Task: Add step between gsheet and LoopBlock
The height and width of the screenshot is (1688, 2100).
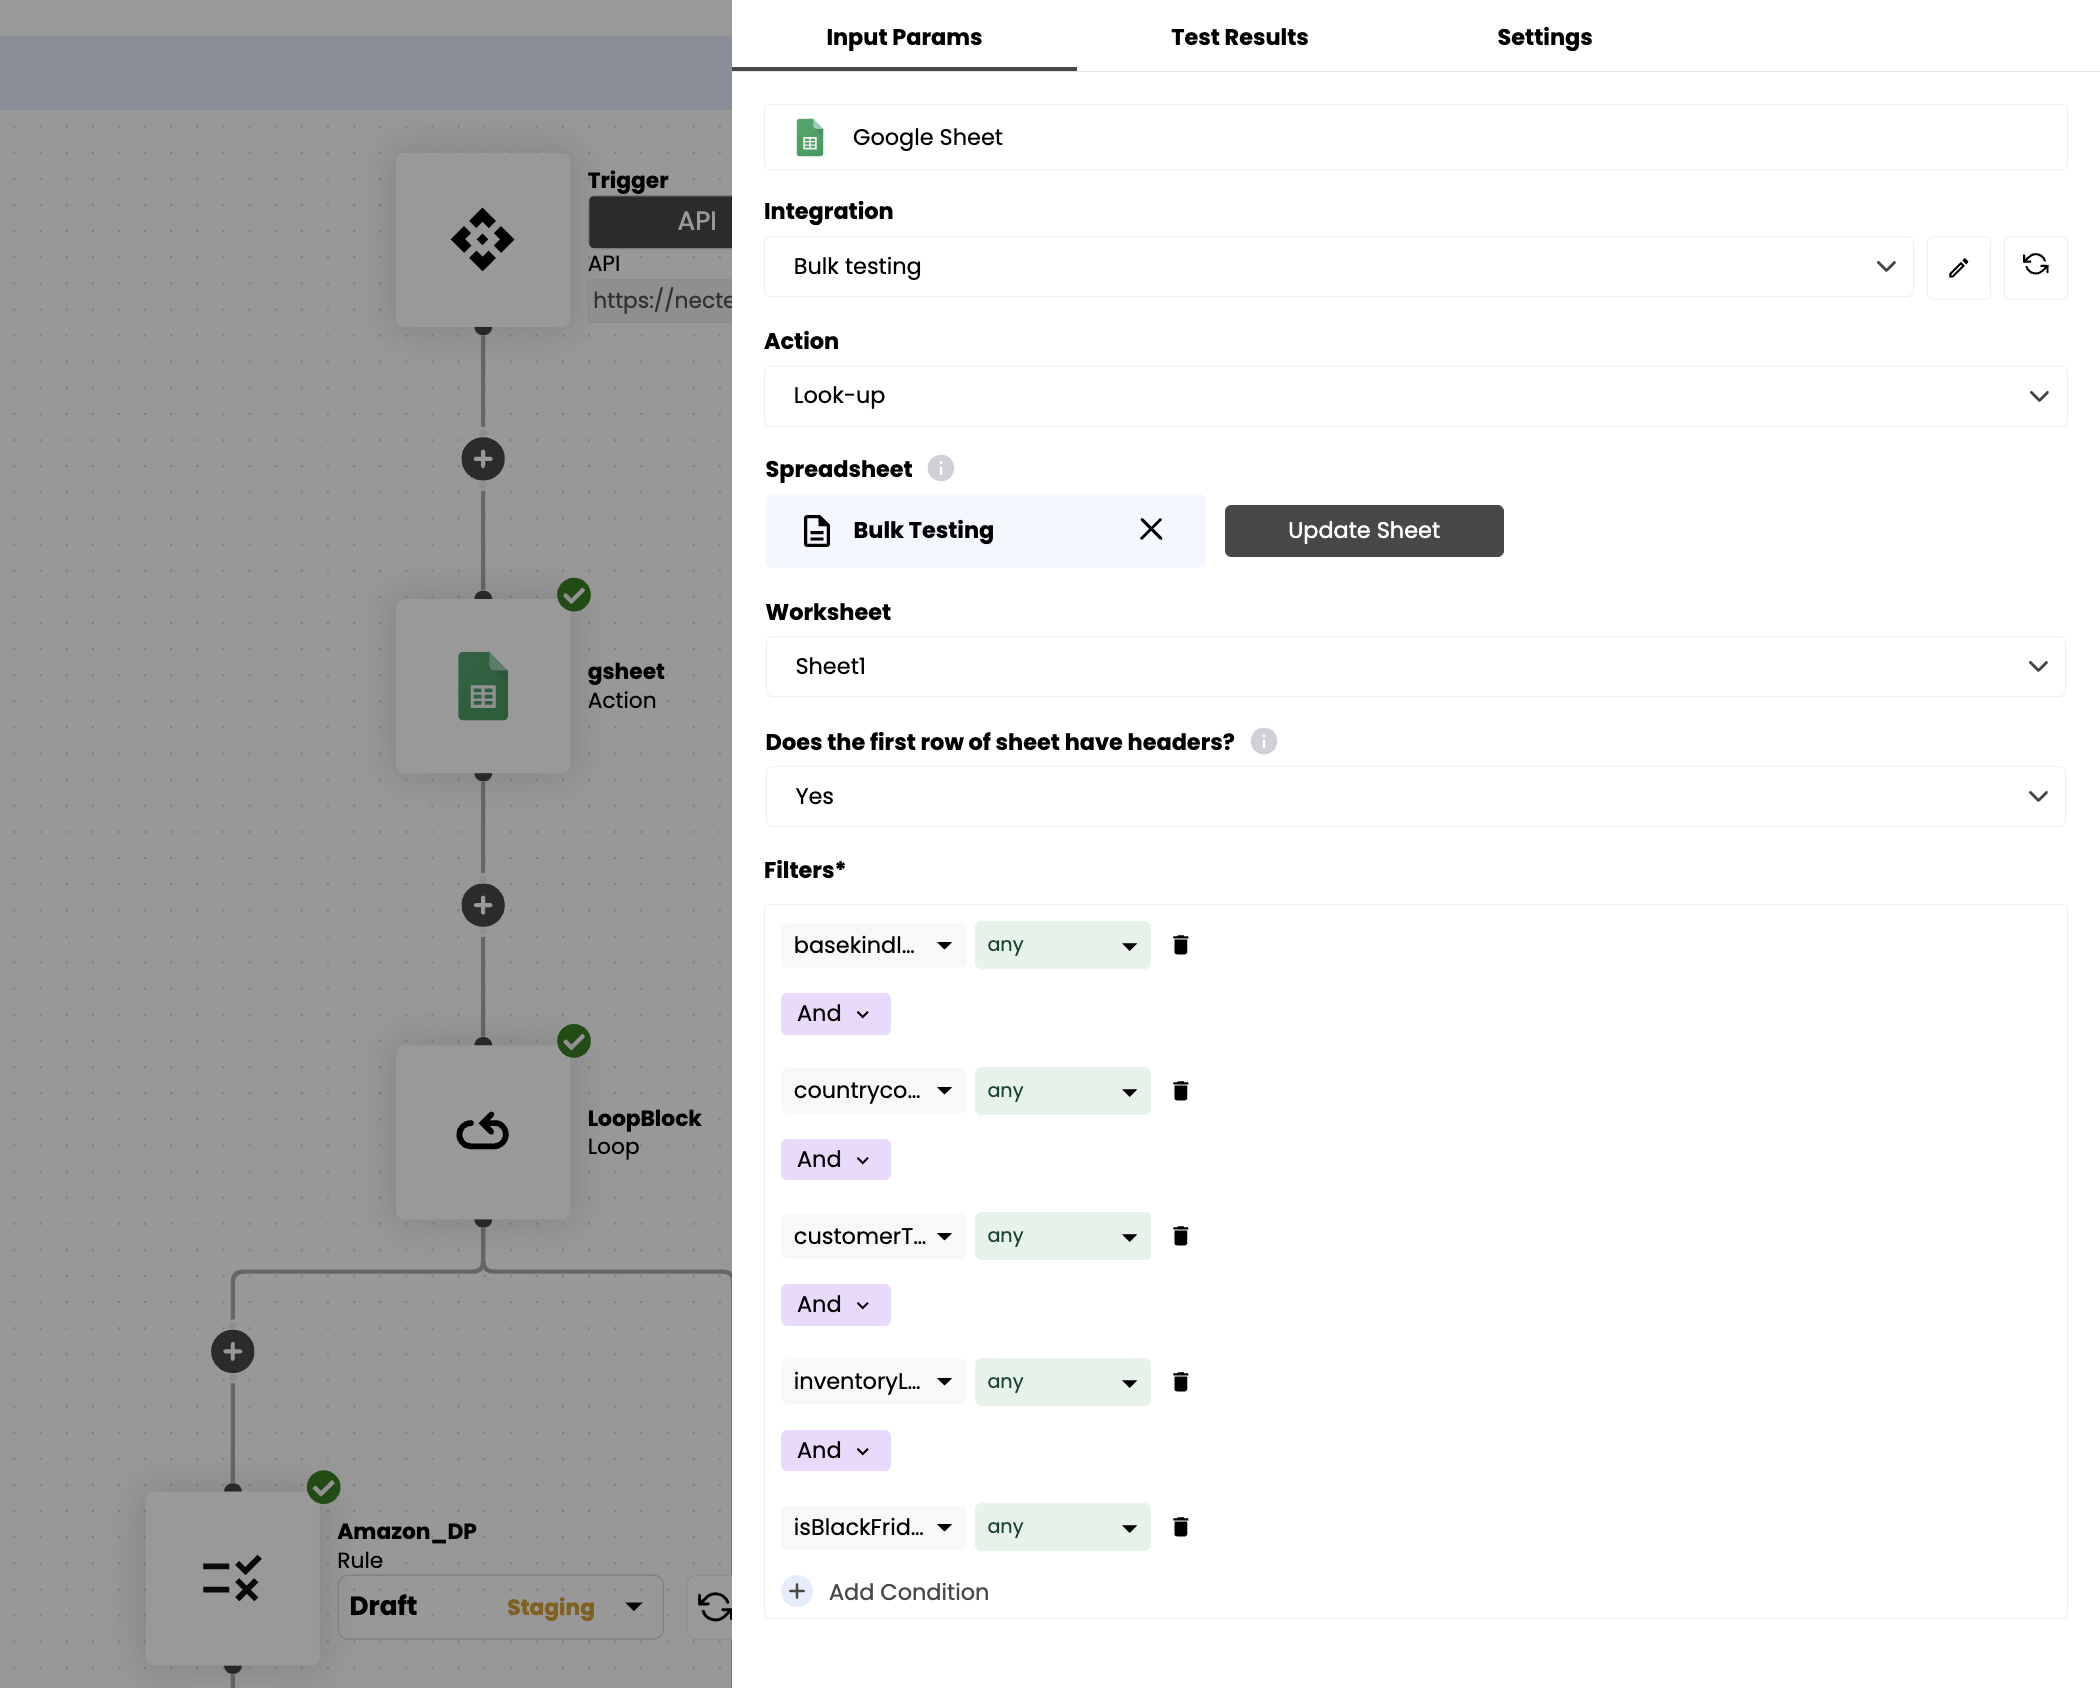Action: pos(483,905)
